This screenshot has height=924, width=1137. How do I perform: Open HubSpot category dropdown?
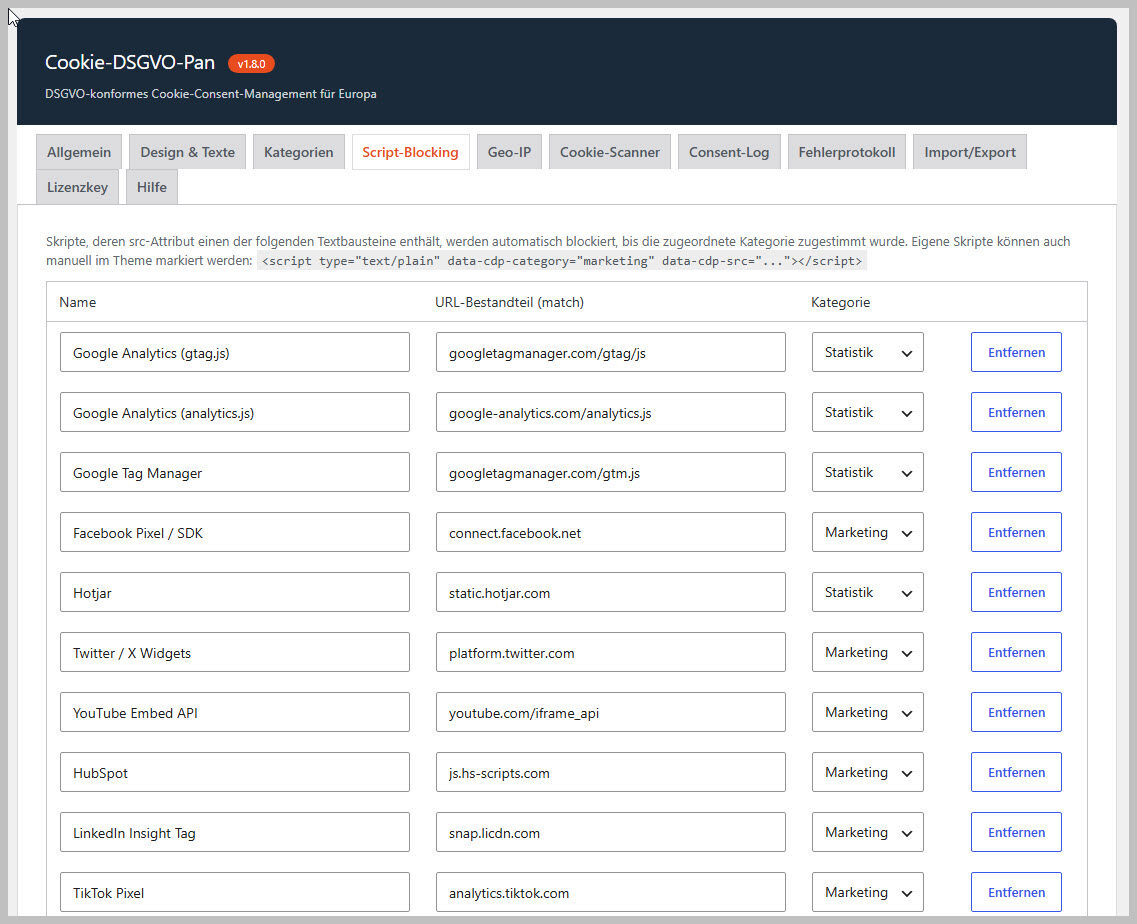click(867, 772)
